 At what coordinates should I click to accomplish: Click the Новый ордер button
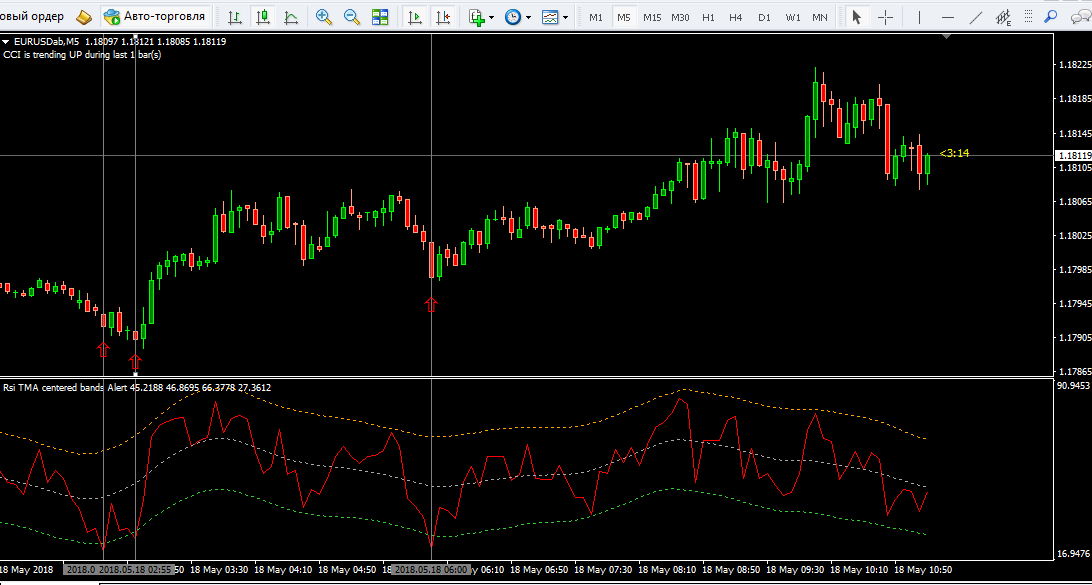[32, 16]
